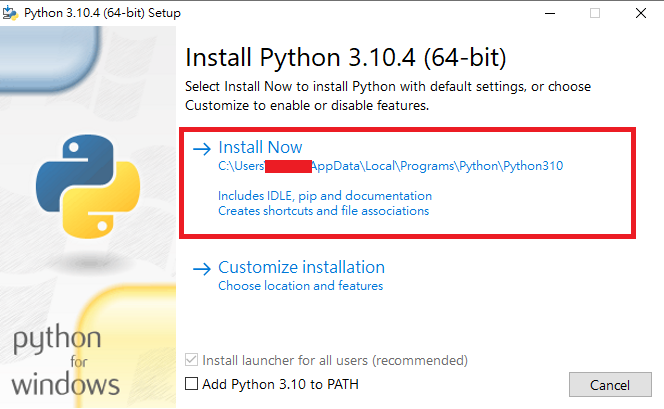Click the arrow icon beside Customize installation
Image resolution: width=664 pixels, height=409 pixels.
click(201, 268)
